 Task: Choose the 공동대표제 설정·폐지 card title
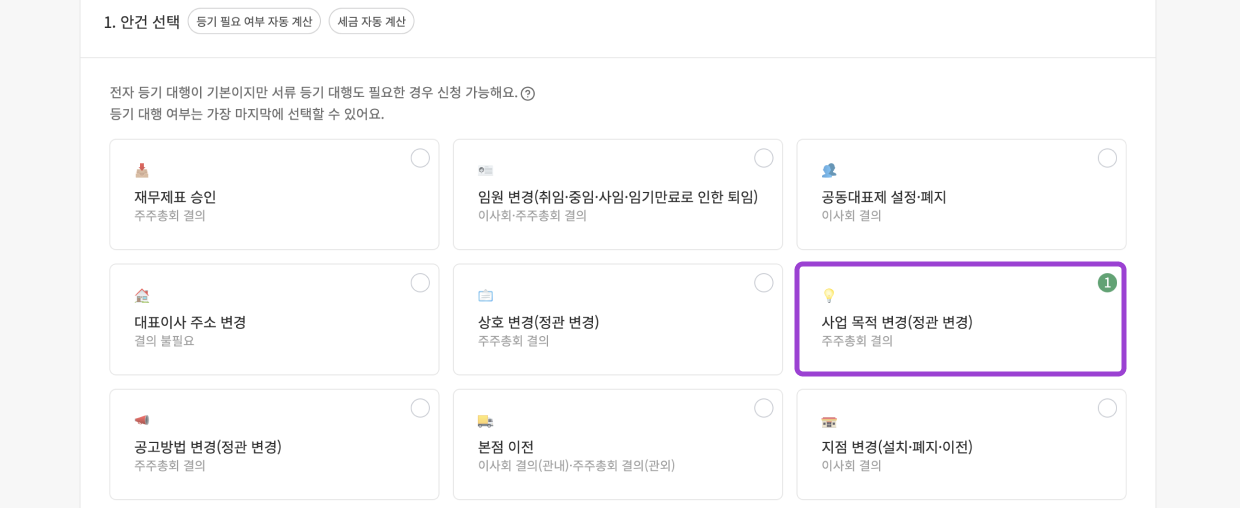pos(883,197)
